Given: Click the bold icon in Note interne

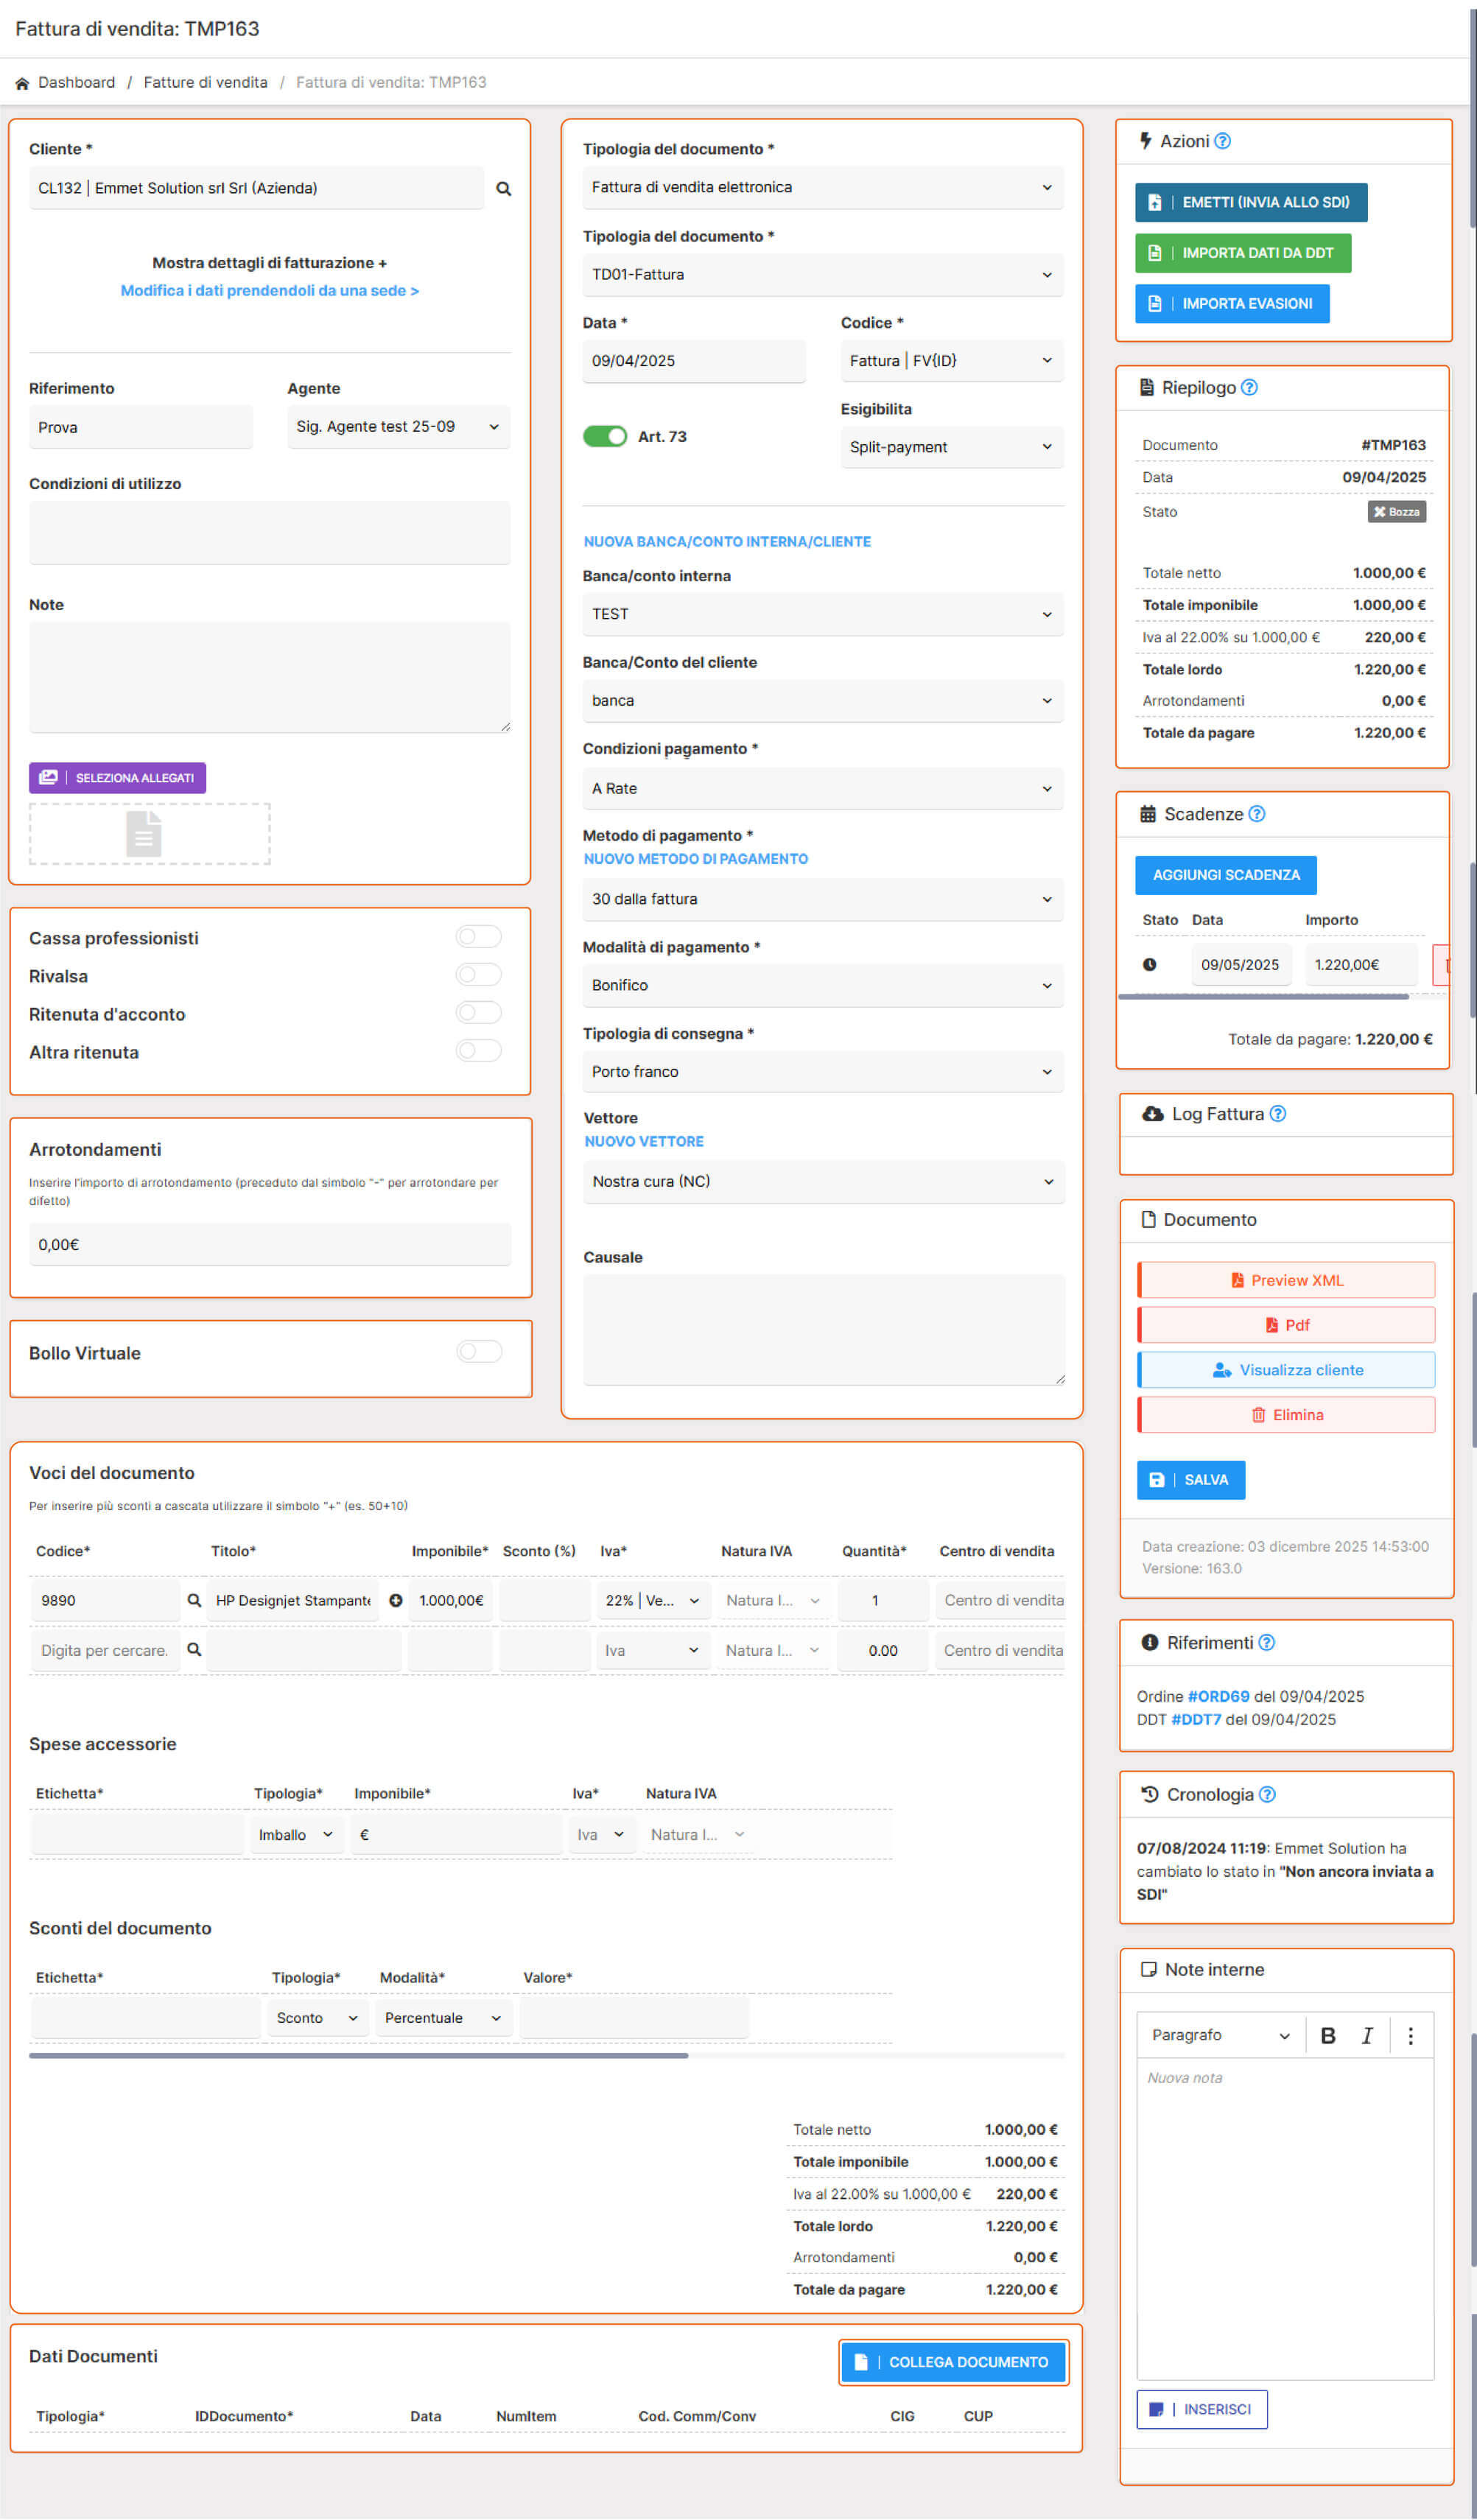Looking at the screenshot, I should tap(1328, 2035).
